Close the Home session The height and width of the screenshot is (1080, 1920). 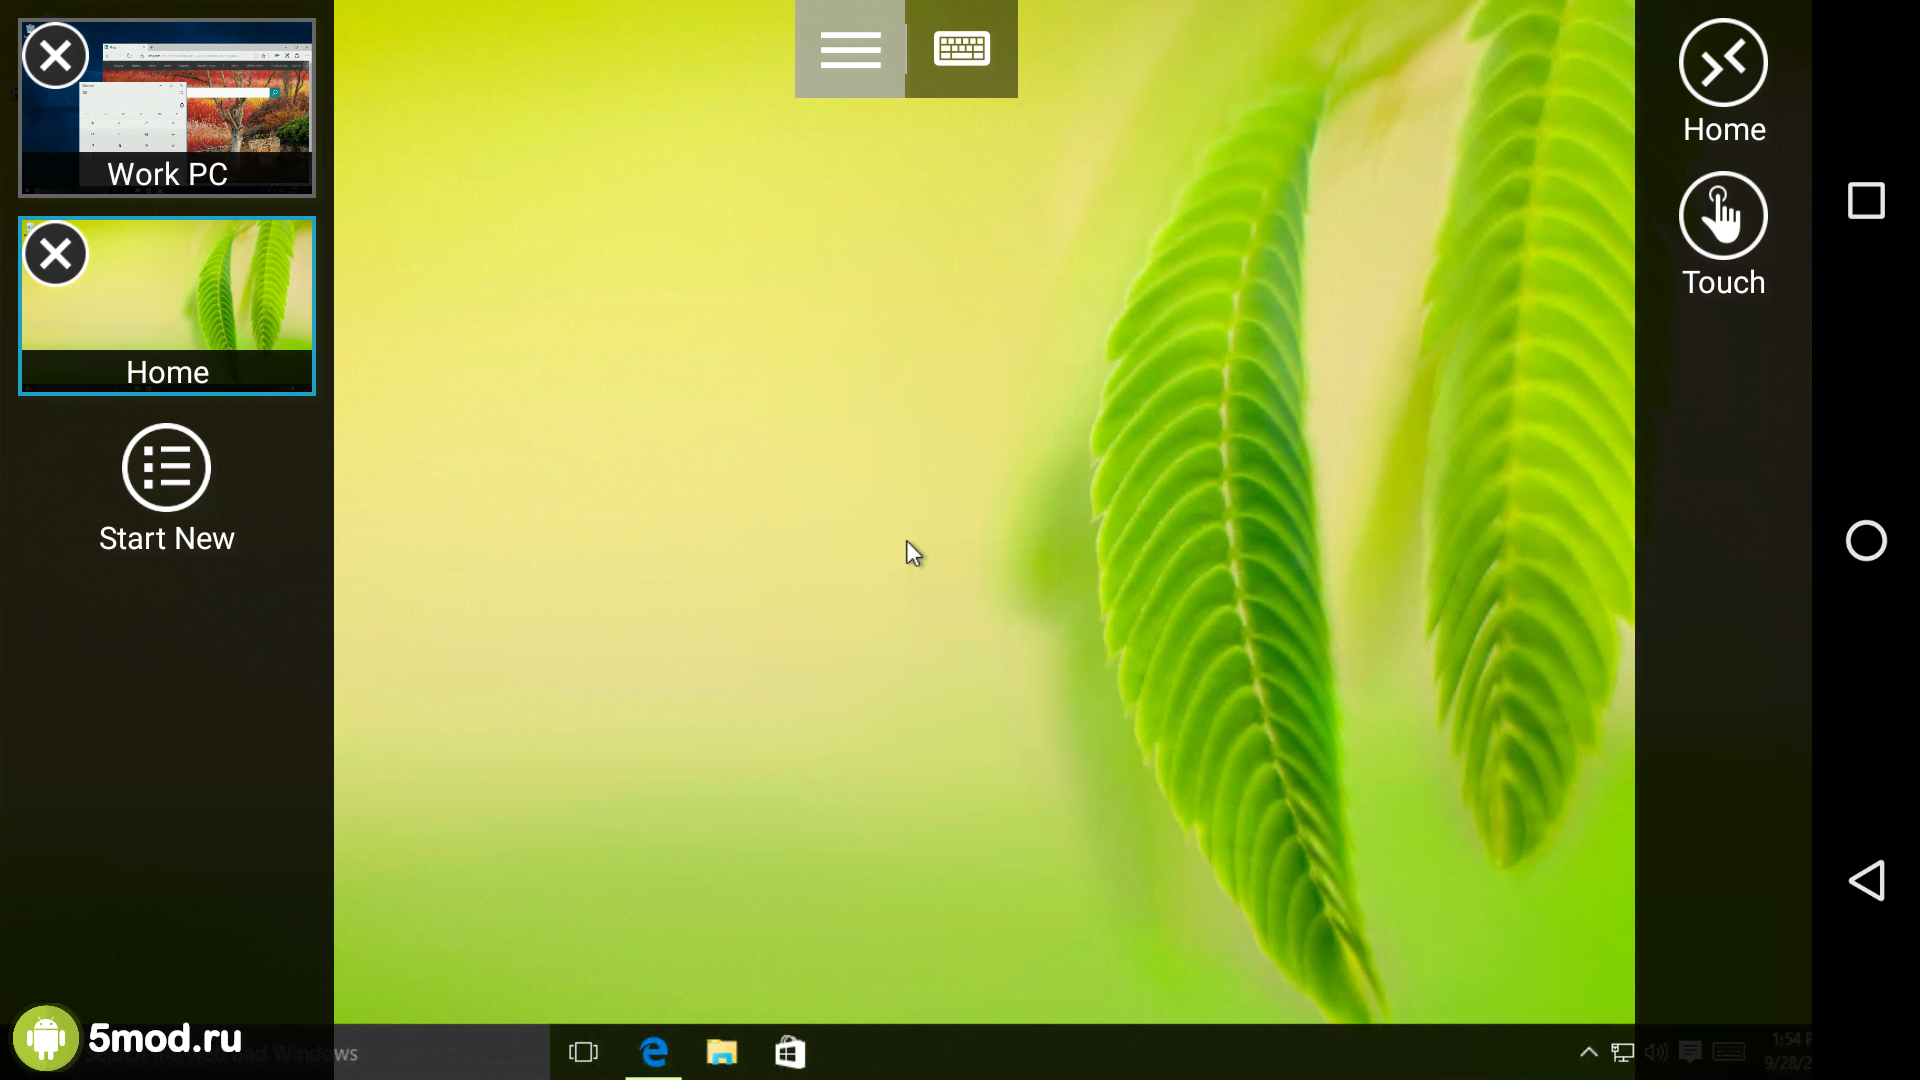click(x=55, y=254)
